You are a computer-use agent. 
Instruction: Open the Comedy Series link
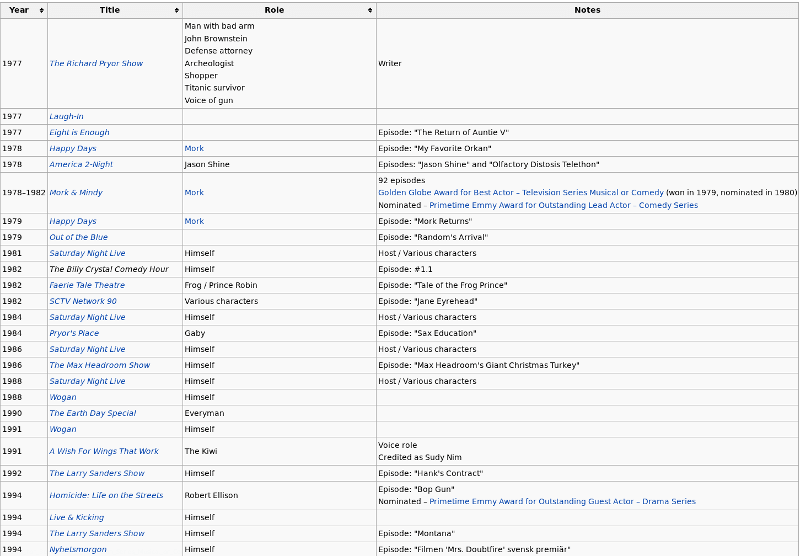point(668,205)
